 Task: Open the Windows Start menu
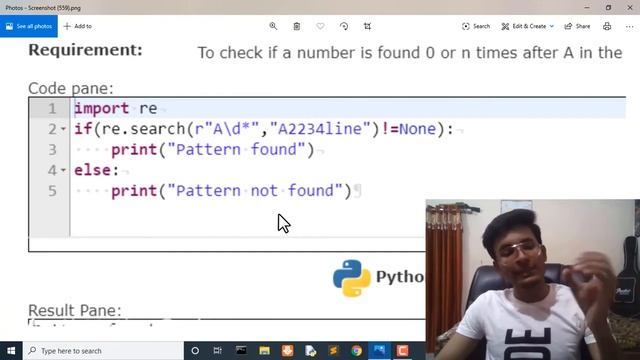11,351
